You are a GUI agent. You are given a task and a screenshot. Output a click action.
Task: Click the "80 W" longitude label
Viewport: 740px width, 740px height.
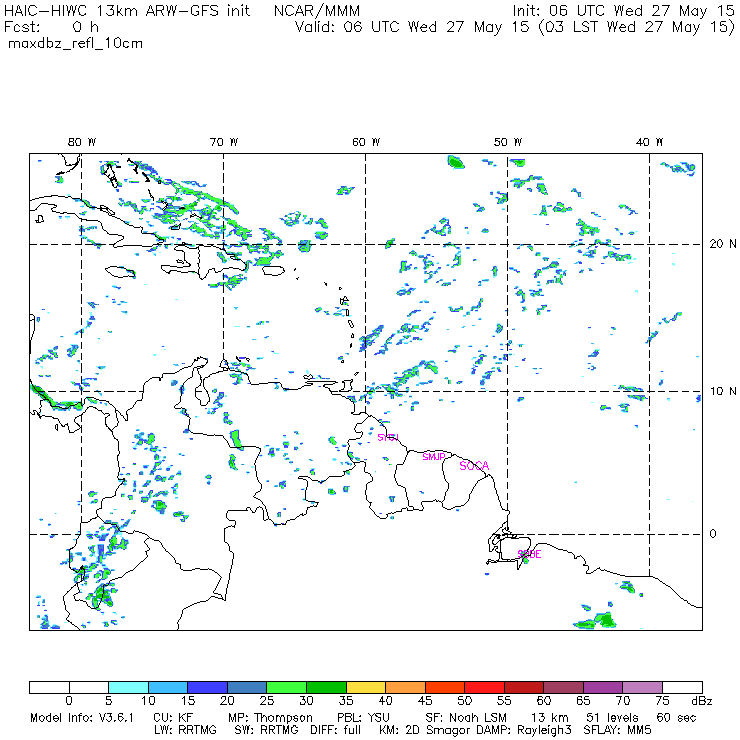point(82,142)
